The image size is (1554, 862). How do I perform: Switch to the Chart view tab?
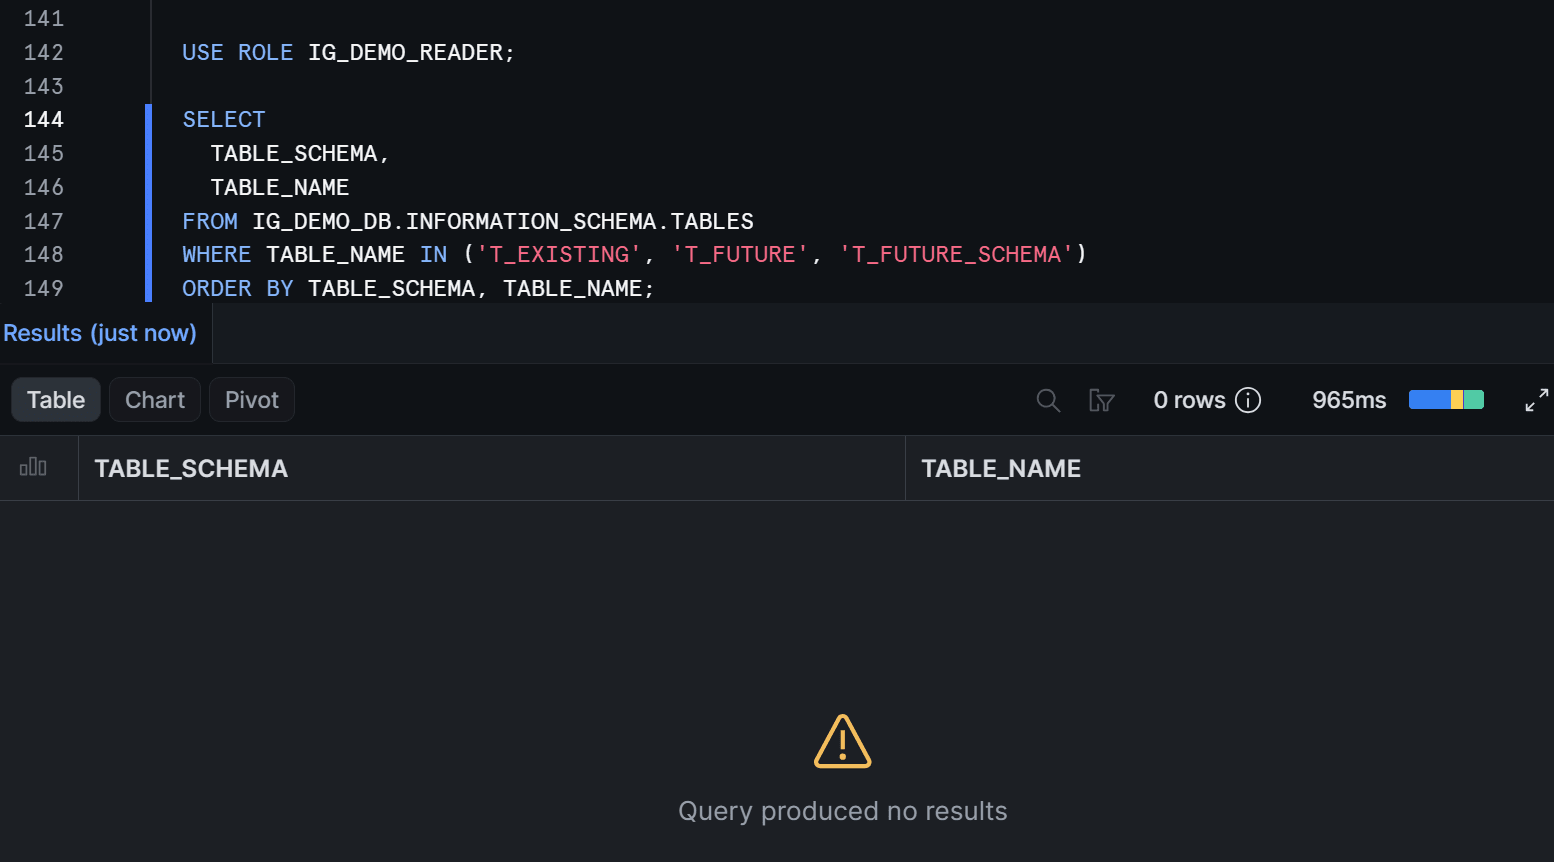tap(155, 400)
